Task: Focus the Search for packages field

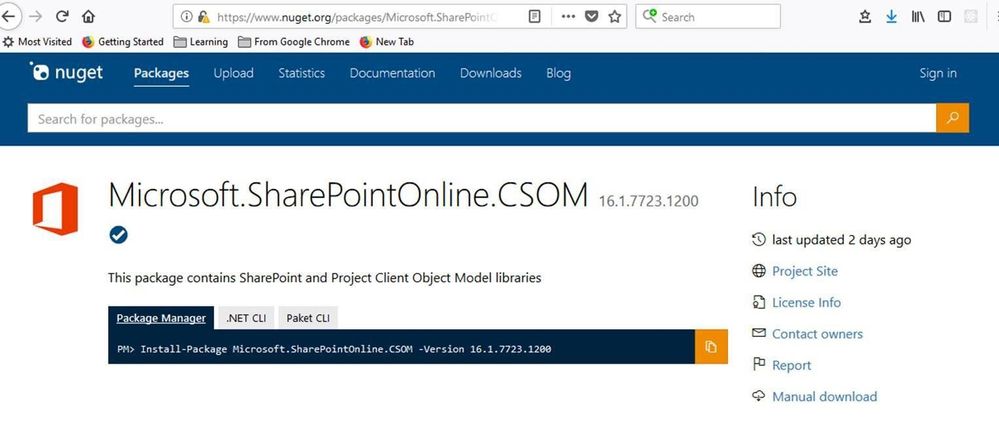Action: 482,119
